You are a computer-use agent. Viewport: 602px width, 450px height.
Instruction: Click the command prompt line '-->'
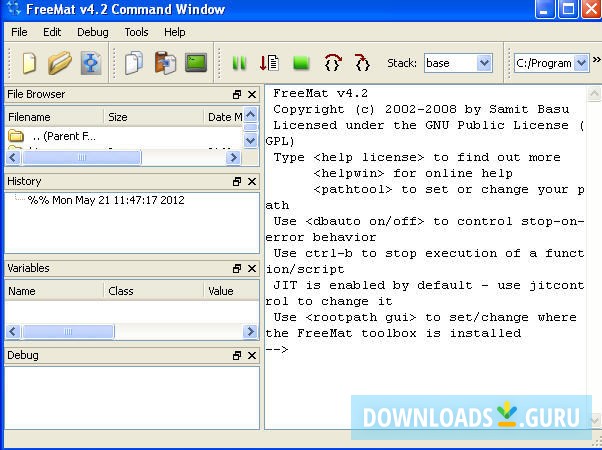[x=276, y=349]
